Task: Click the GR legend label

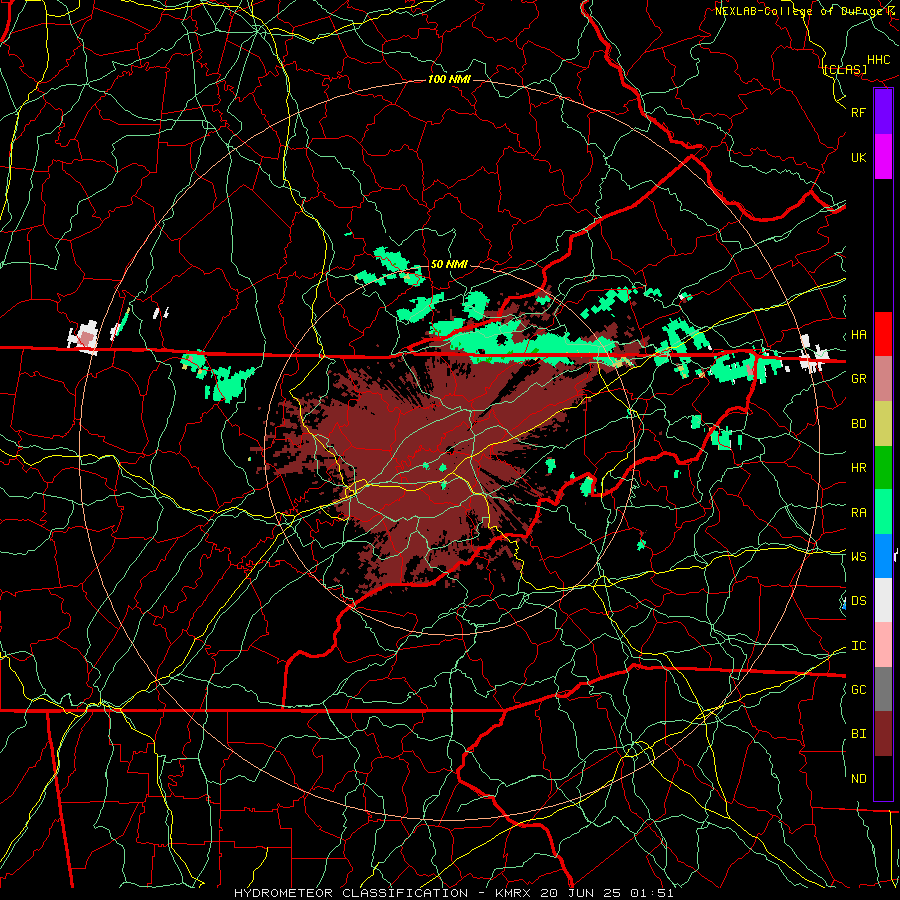Action: (x=858, y=379)
